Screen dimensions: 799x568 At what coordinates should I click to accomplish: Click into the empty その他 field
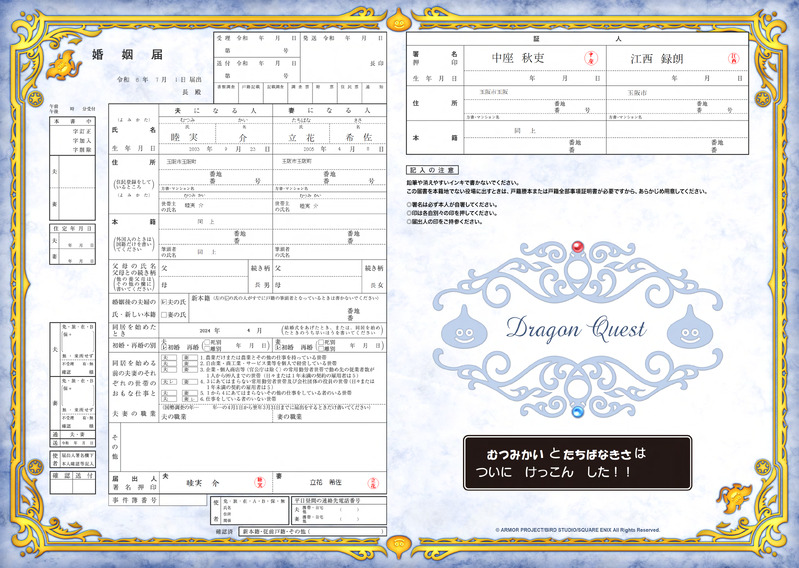pyautogui.click(x=253, y=447)
